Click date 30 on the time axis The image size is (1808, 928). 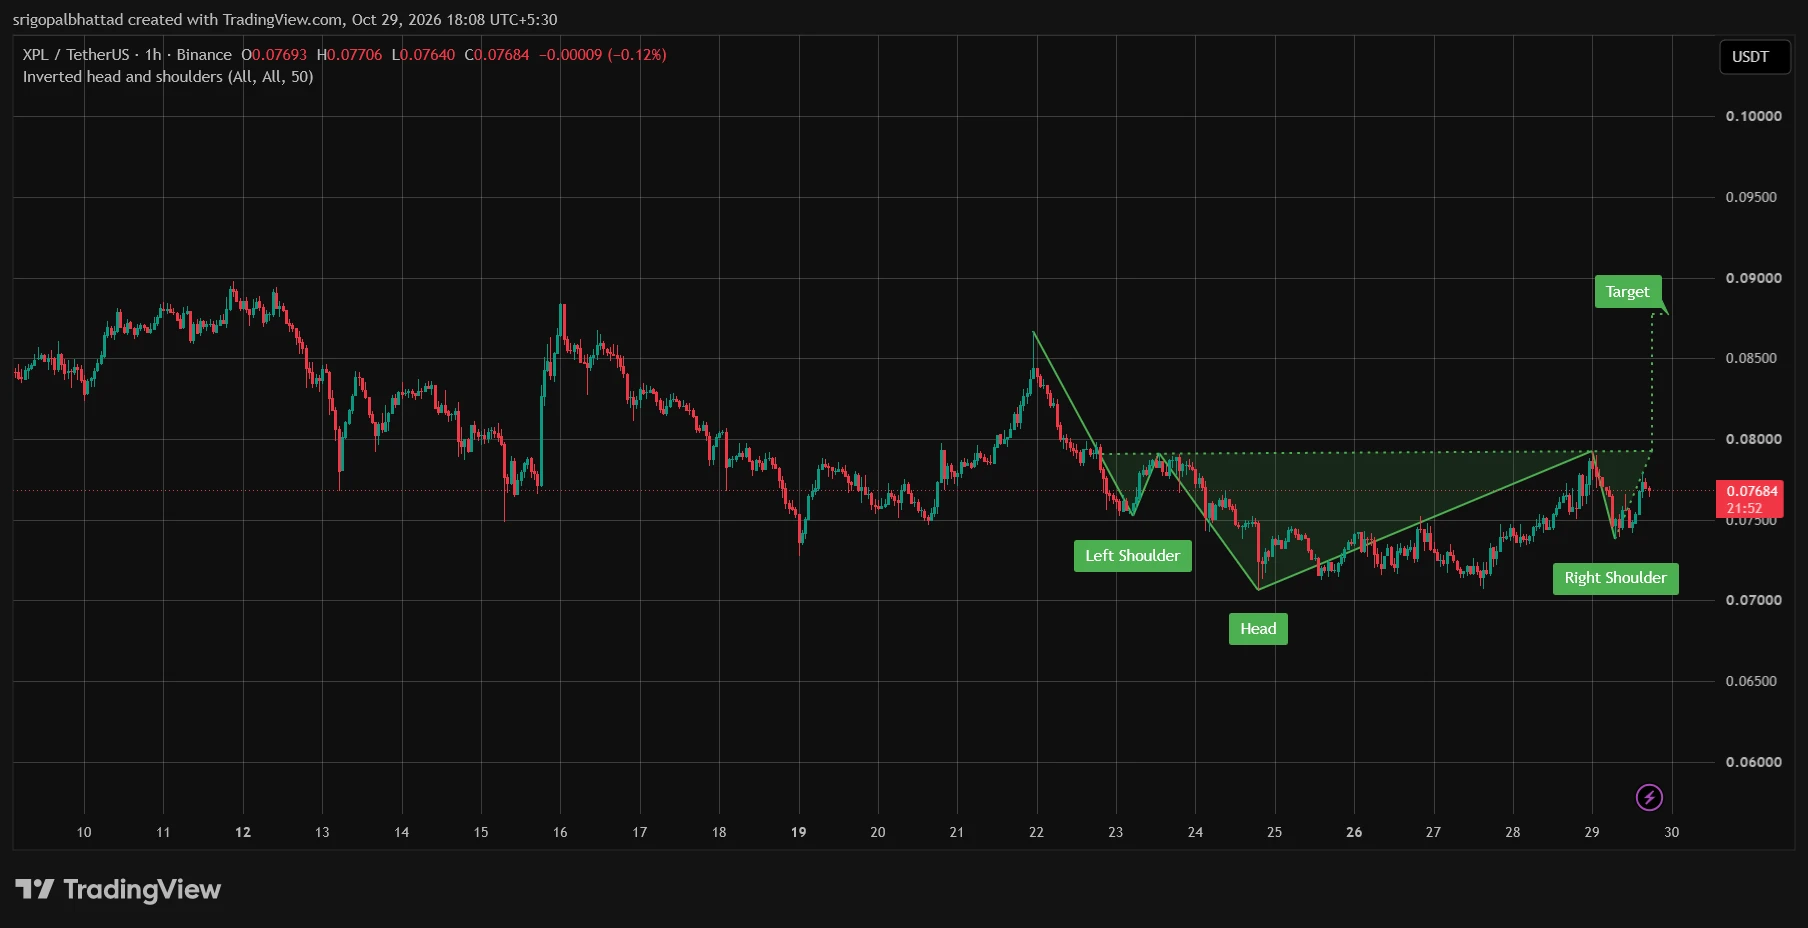1671,832
